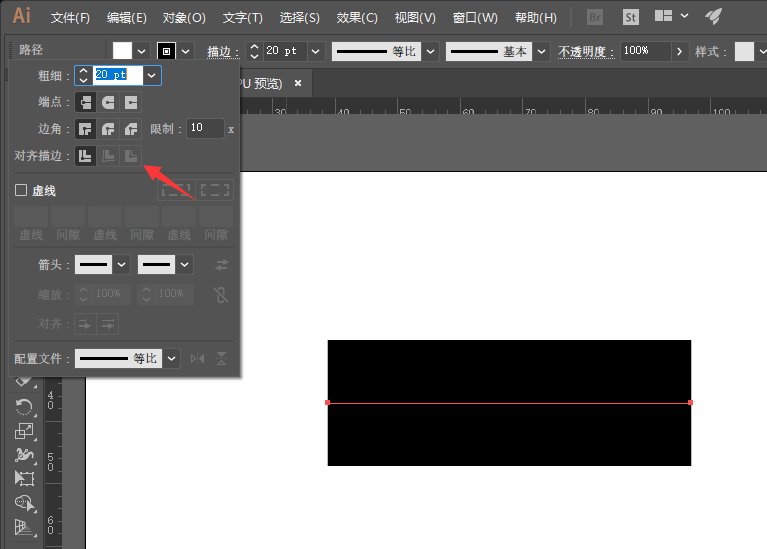Flip profile across icon at panel bottom
767x549 pixels.
pos(221,359)
